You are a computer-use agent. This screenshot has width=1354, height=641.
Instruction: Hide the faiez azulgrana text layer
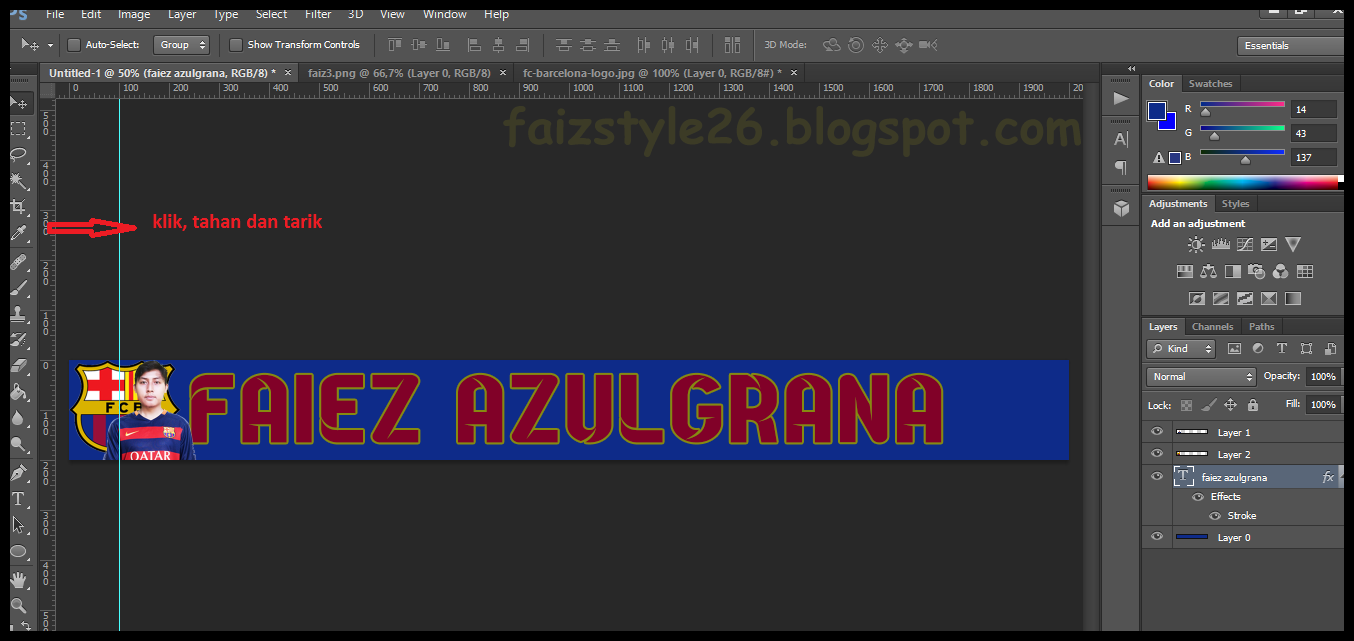point(1157,476)
